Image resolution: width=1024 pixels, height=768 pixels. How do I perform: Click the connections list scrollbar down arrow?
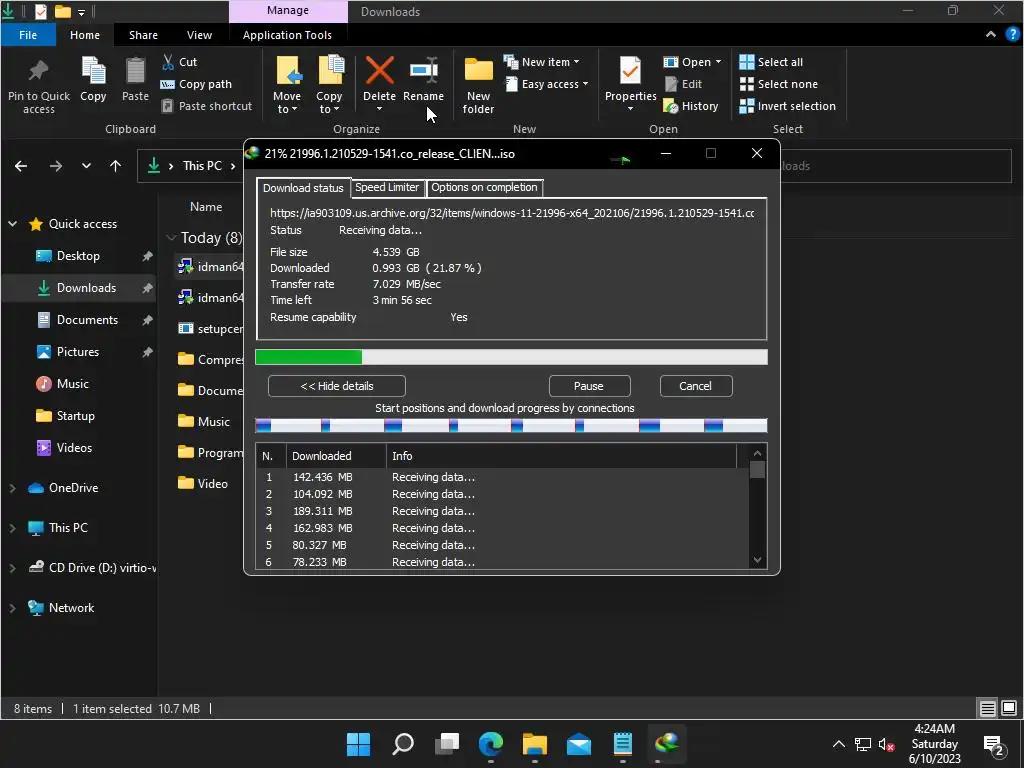click(x=758, y=560)
